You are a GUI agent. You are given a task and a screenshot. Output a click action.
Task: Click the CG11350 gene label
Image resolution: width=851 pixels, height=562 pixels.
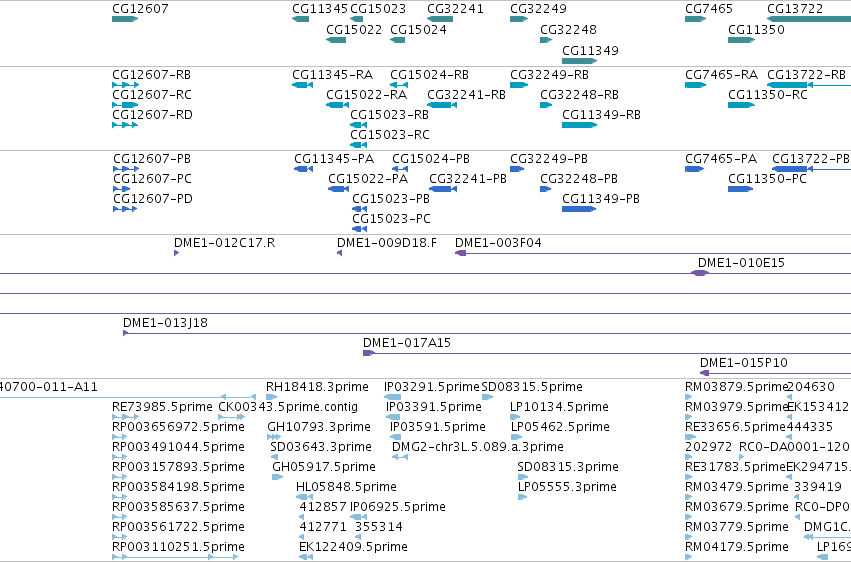756,30
